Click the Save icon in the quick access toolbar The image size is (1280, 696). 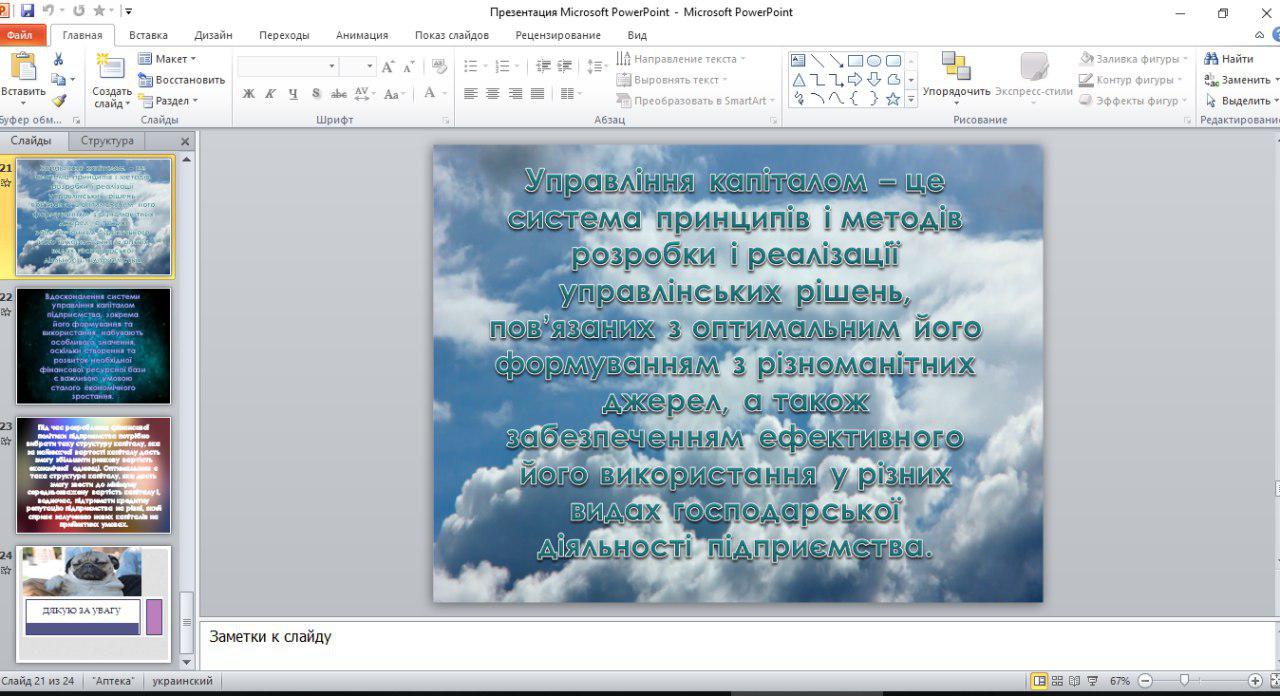(x=27, y=11)
